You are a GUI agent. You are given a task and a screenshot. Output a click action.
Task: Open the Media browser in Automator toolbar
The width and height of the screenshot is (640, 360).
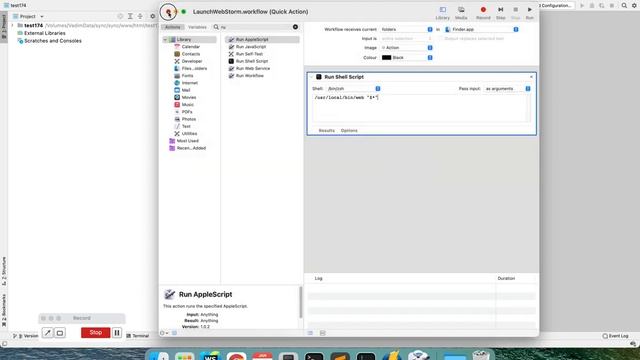461,13
